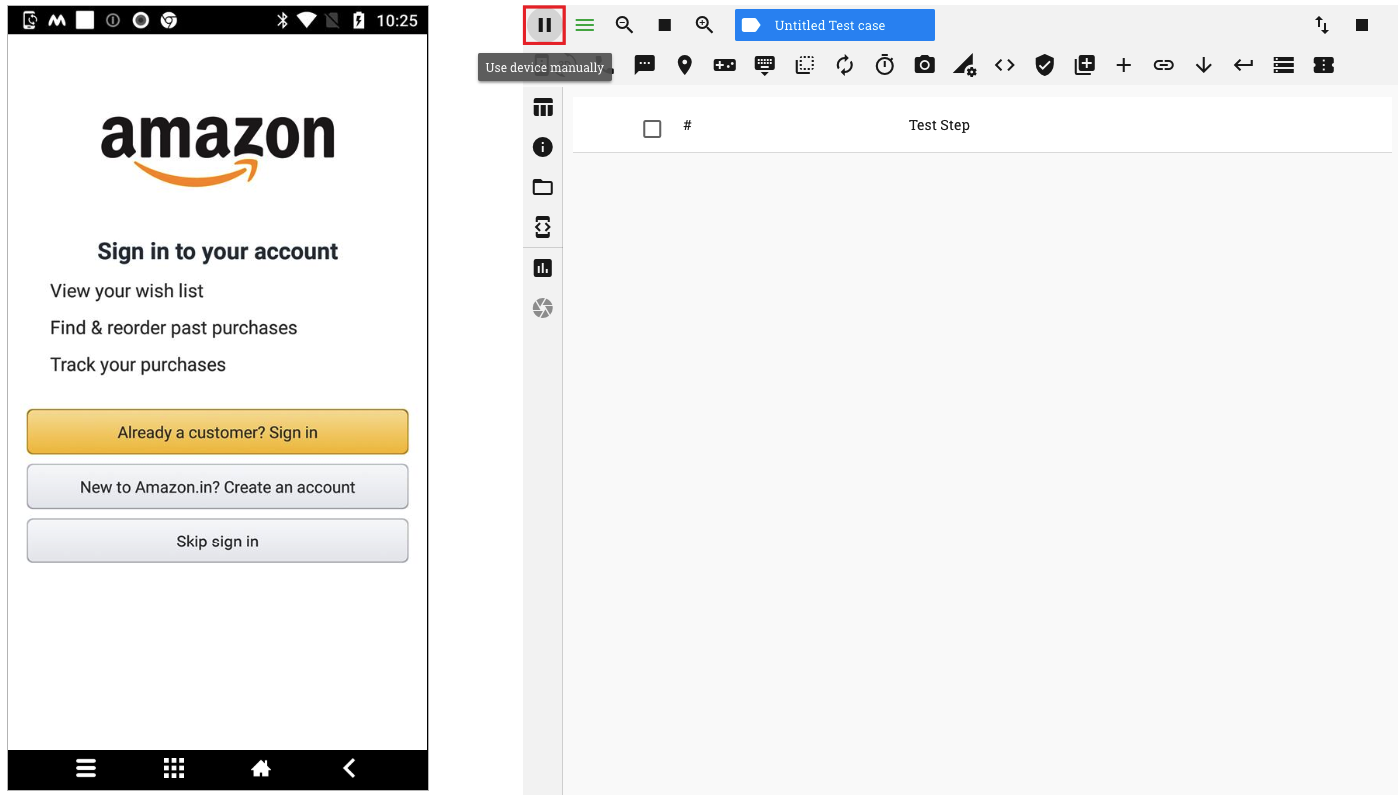Add a comment step with the message icon

coord(645,65)
